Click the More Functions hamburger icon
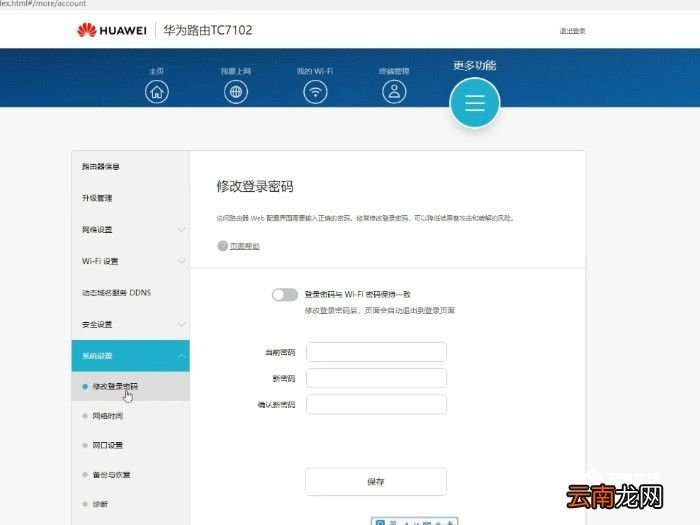The width and height of the screenshot is (700, 525). 475,103
